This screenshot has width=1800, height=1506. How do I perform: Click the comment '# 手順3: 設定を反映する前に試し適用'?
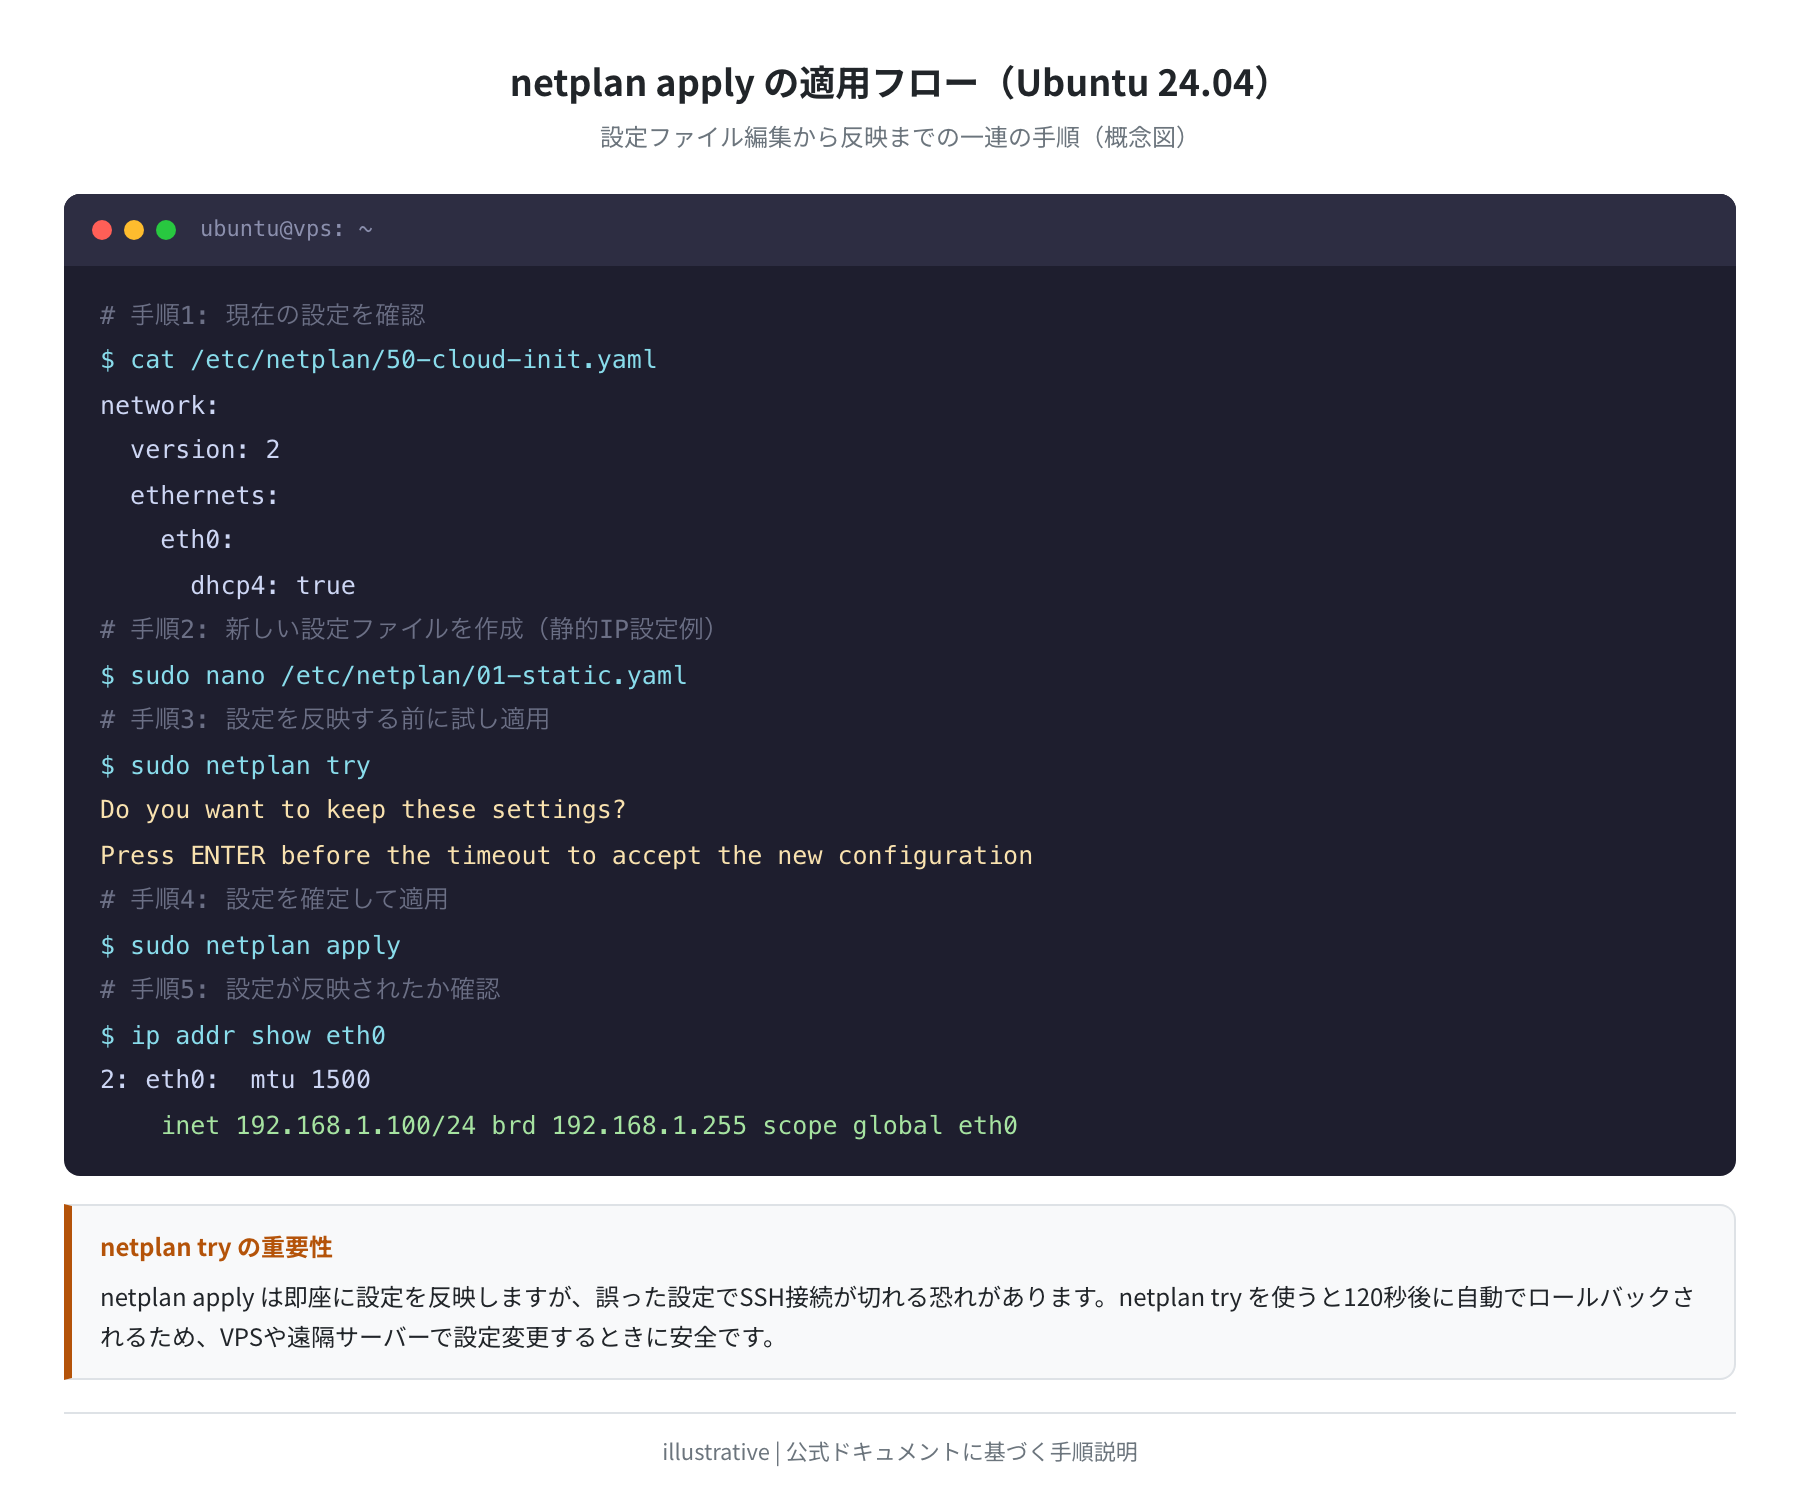click(x=325, y=719)
